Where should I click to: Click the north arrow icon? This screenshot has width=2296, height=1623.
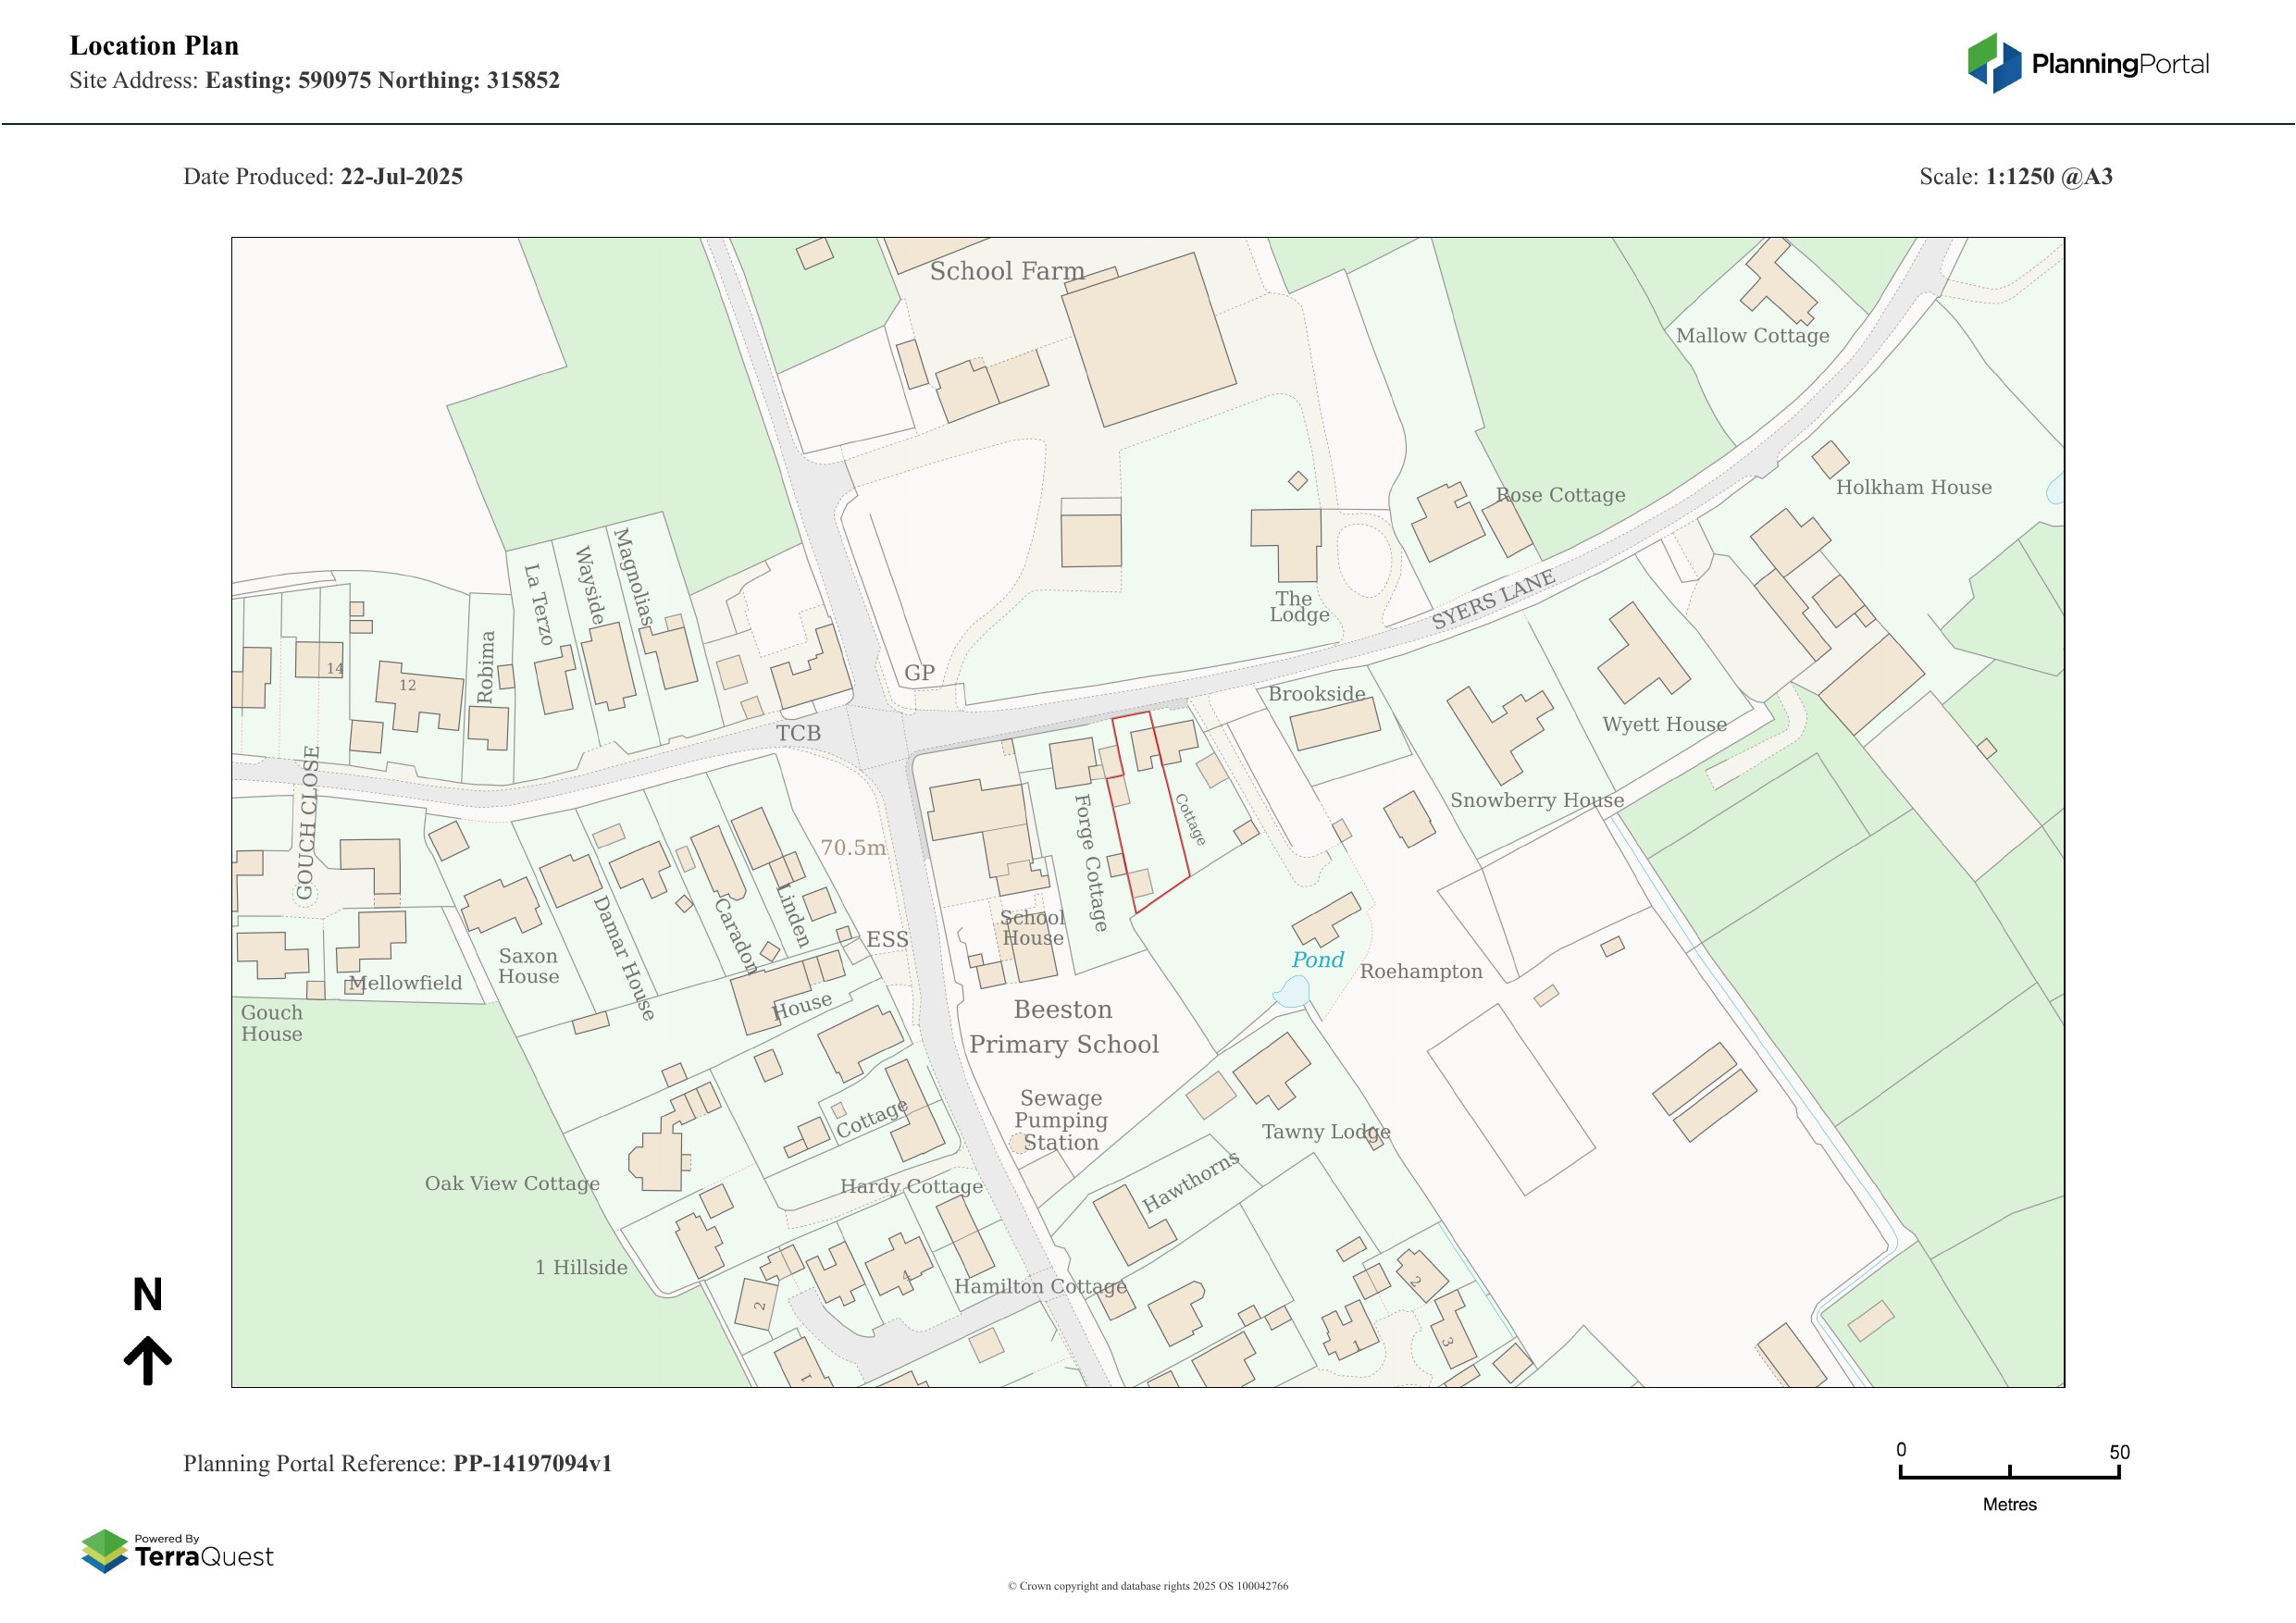148,1359
